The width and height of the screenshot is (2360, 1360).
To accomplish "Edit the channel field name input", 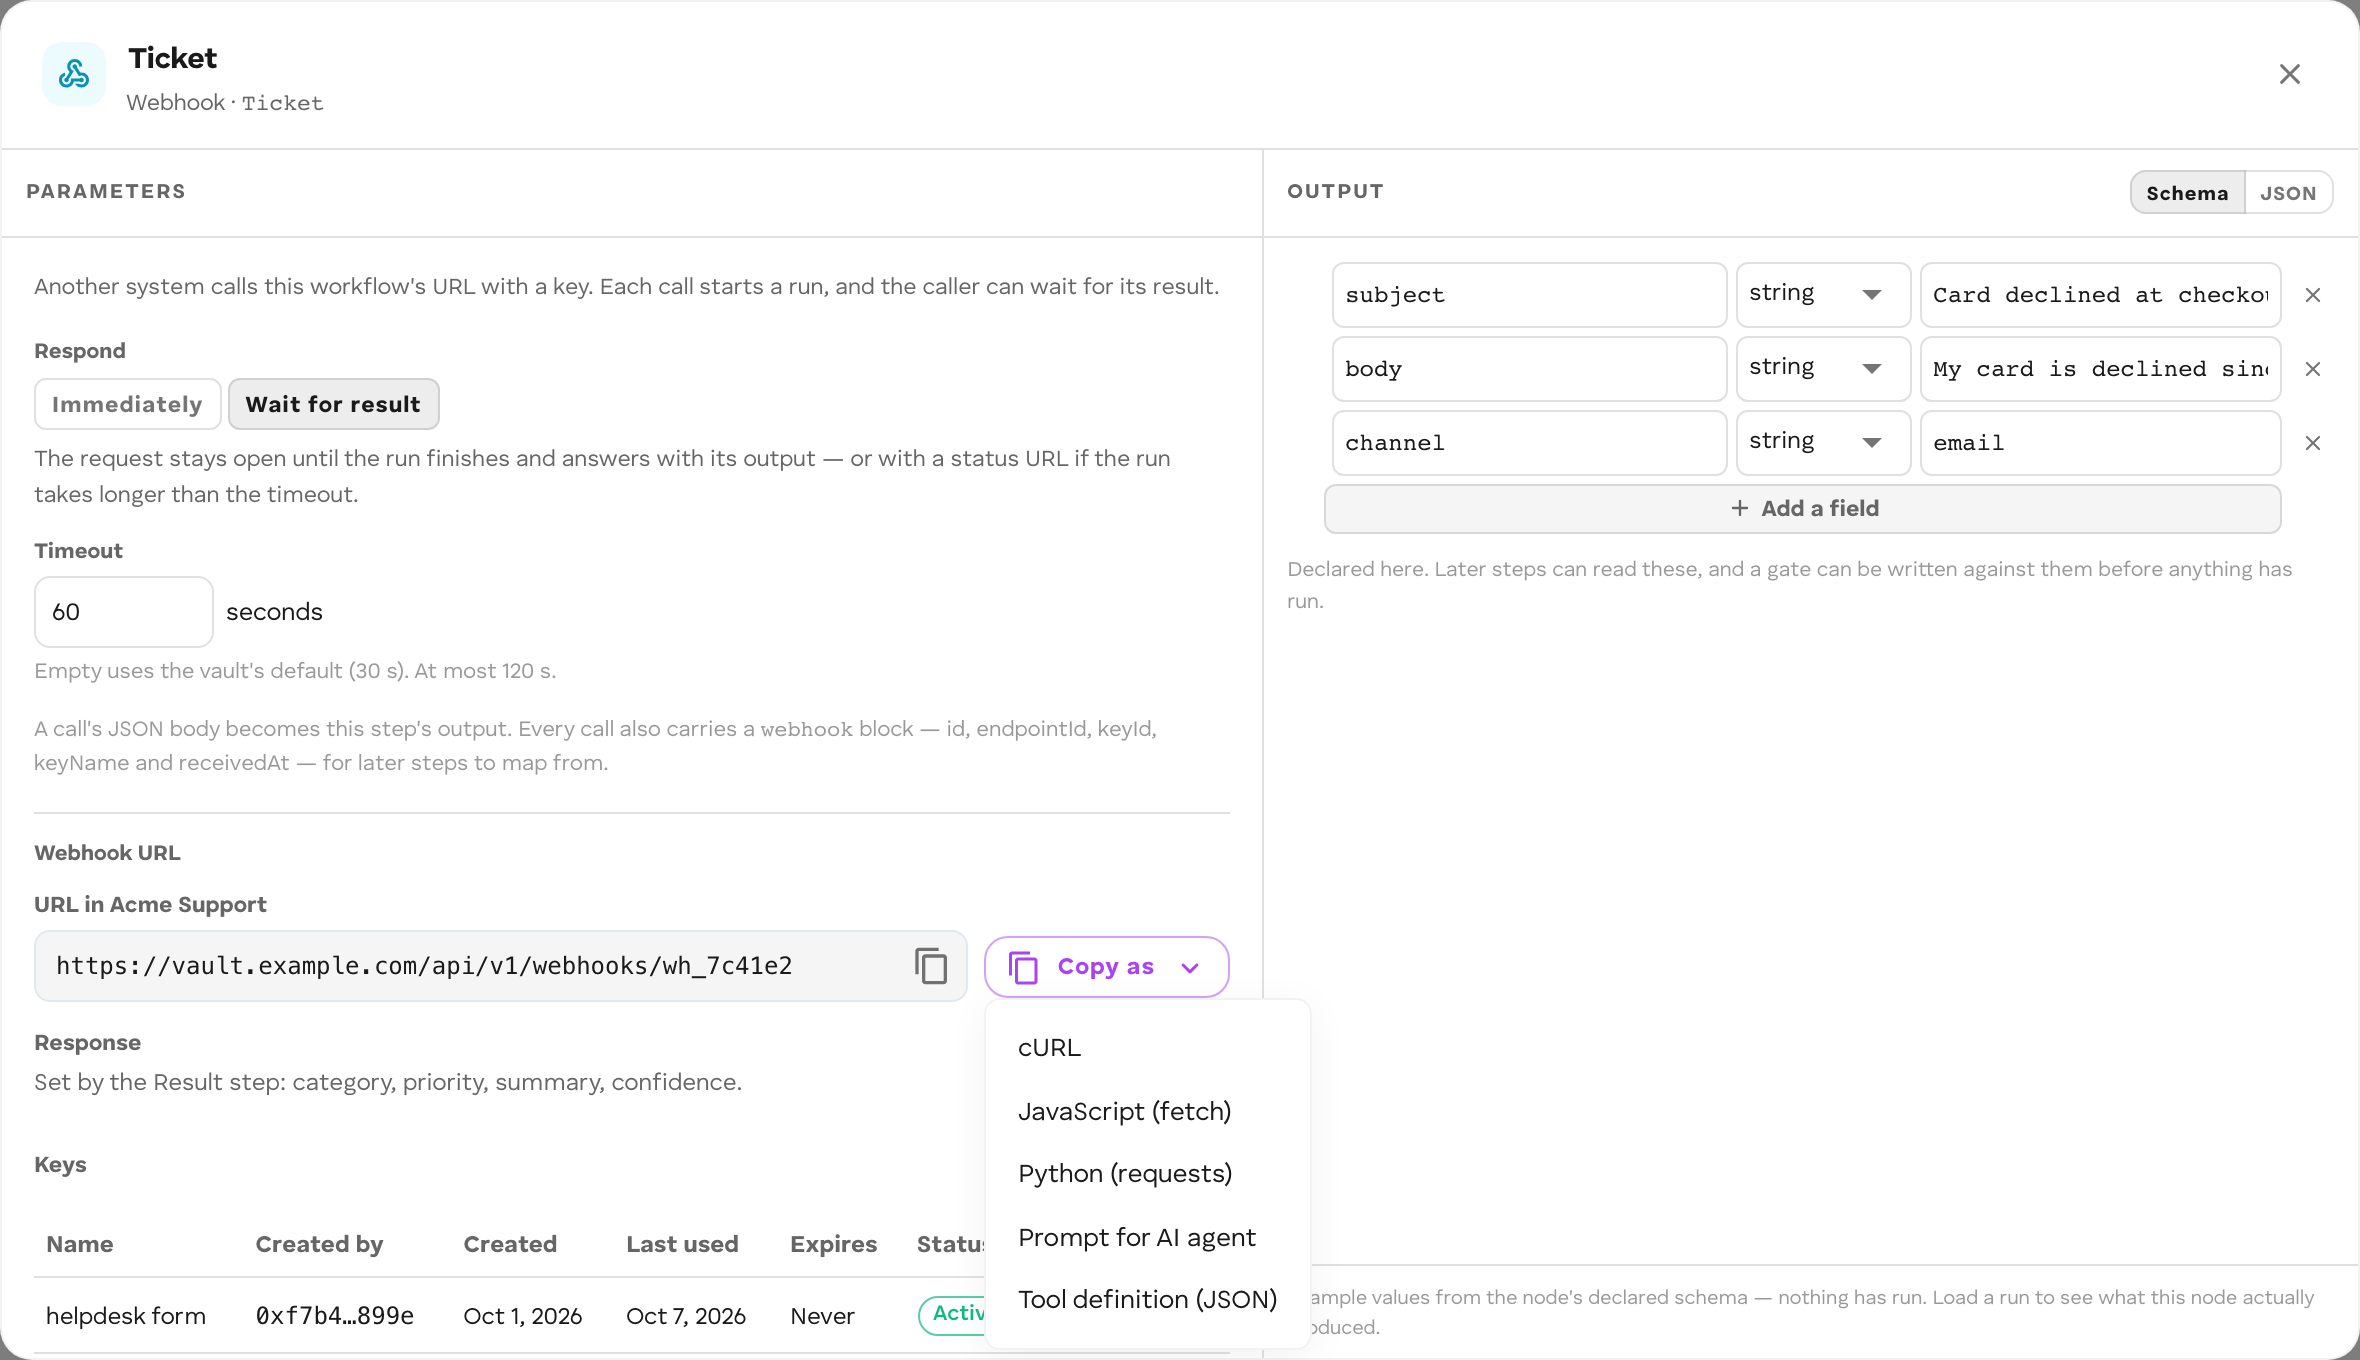I will pos(1529,443).
